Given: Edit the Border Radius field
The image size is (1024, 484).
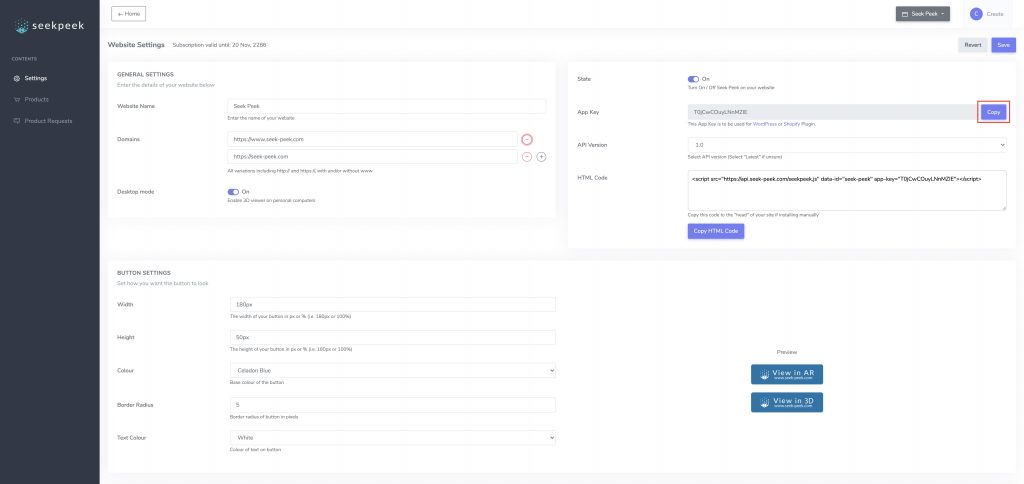Looking at the screenshot, I should tap(392, 405).
